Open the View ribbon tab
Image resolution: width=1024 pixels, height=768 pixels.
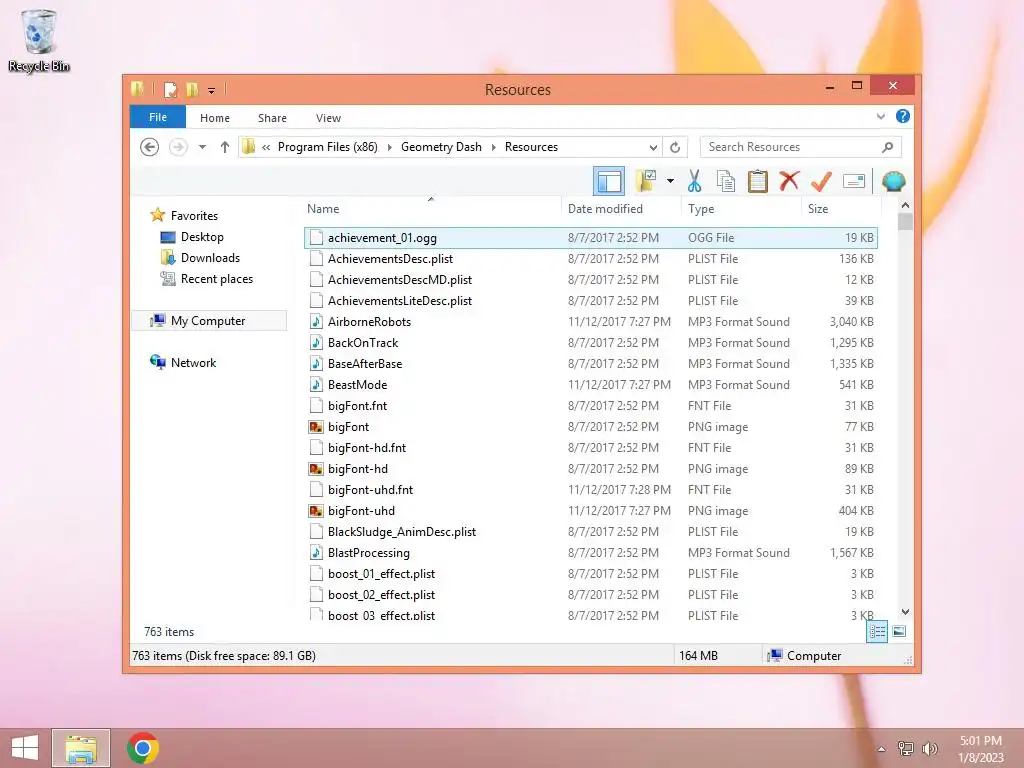(x=328, y=118)
